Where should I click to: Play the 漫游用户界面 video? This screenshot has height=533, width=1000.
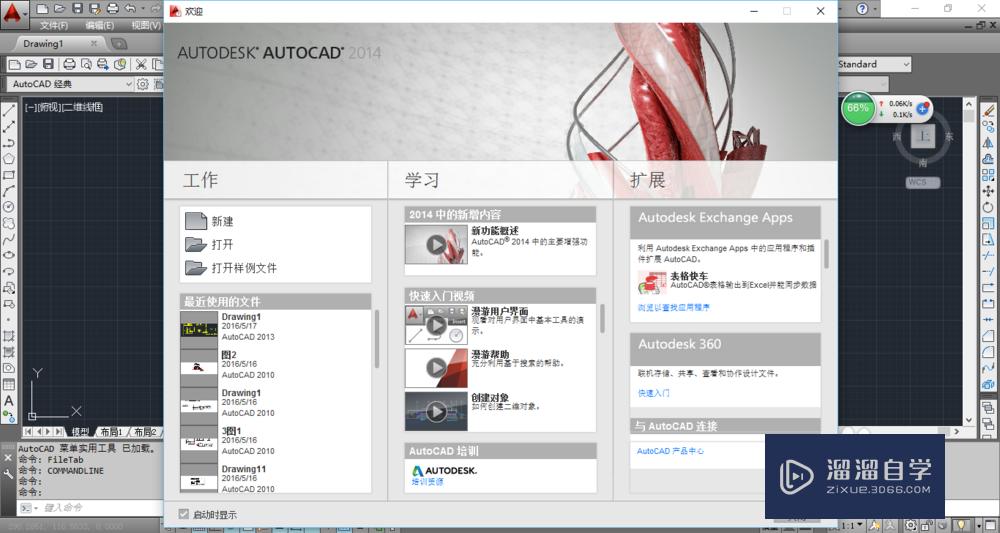point(436,325)
